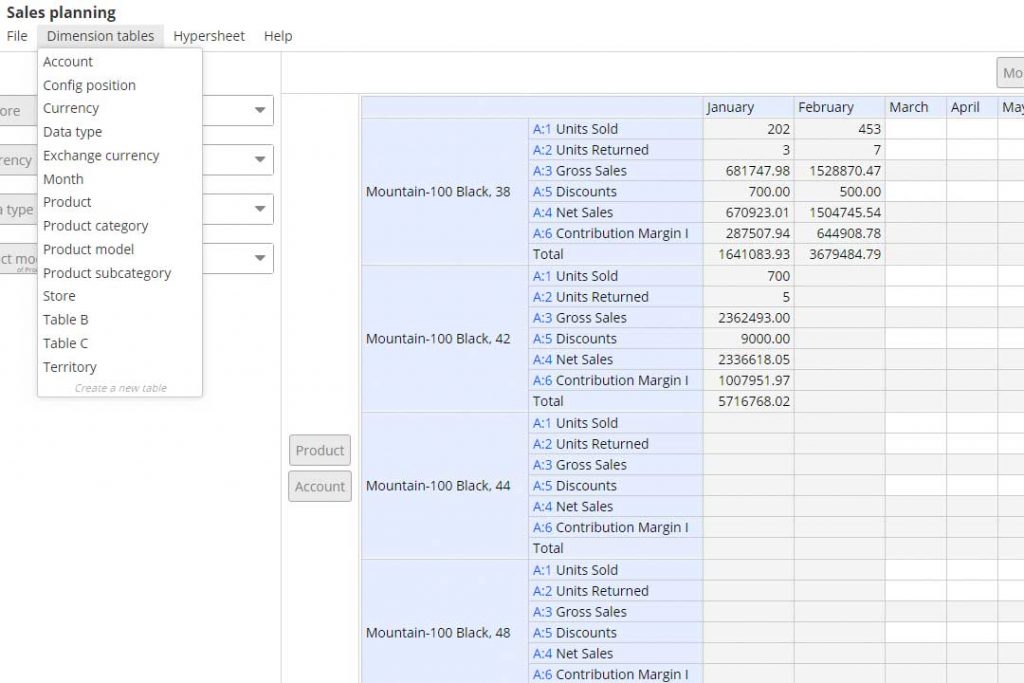
Task: Click Create a new table
Action: point(120,388)
